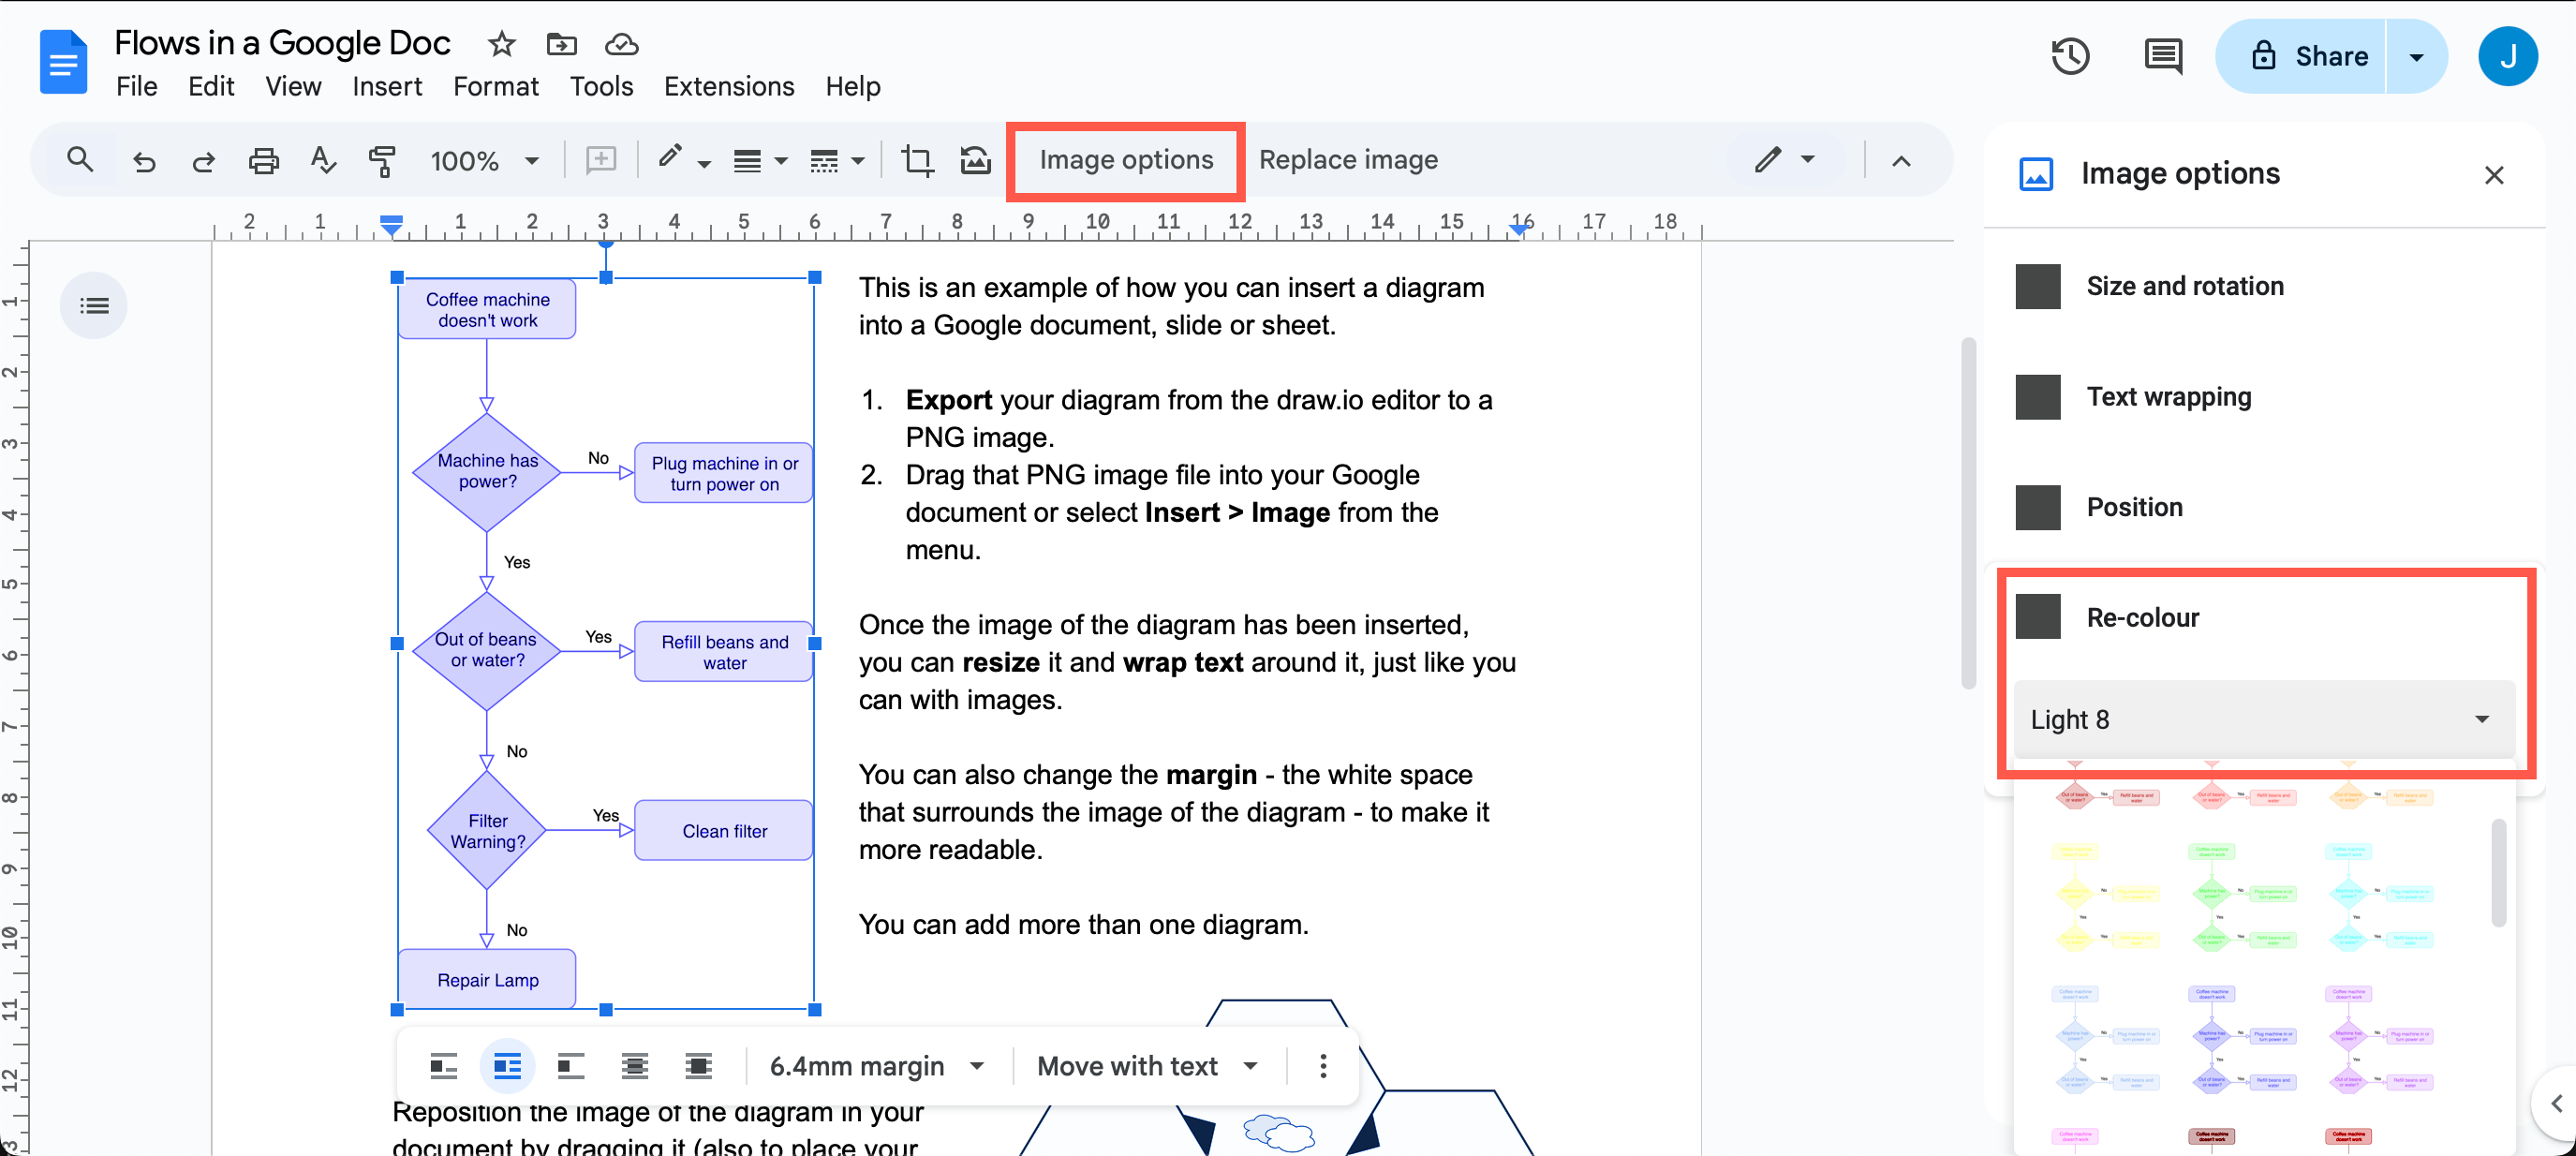This screenshot has width=2576, height=1156.
Task: Open the Insert menu
Action: tap(387, 87)
